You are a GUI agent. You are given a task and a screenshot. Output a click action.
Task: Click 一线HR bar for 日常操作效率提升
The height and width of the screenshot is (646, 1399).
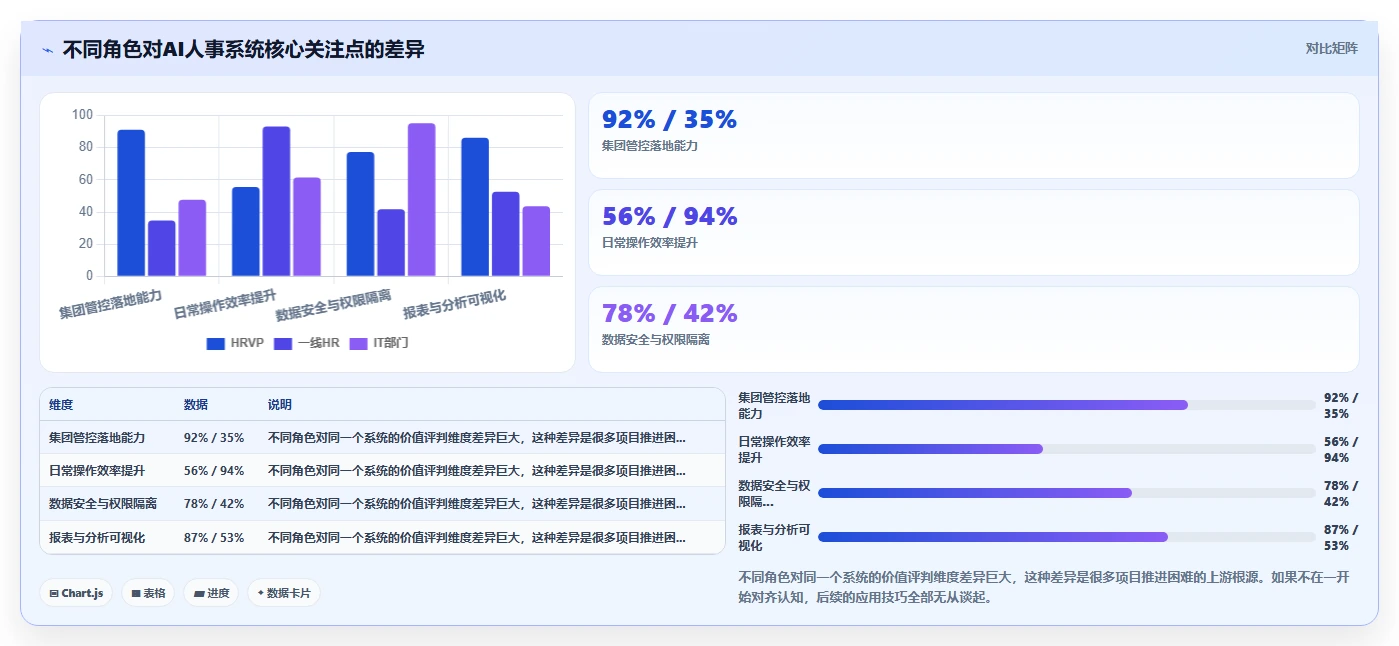276,201
